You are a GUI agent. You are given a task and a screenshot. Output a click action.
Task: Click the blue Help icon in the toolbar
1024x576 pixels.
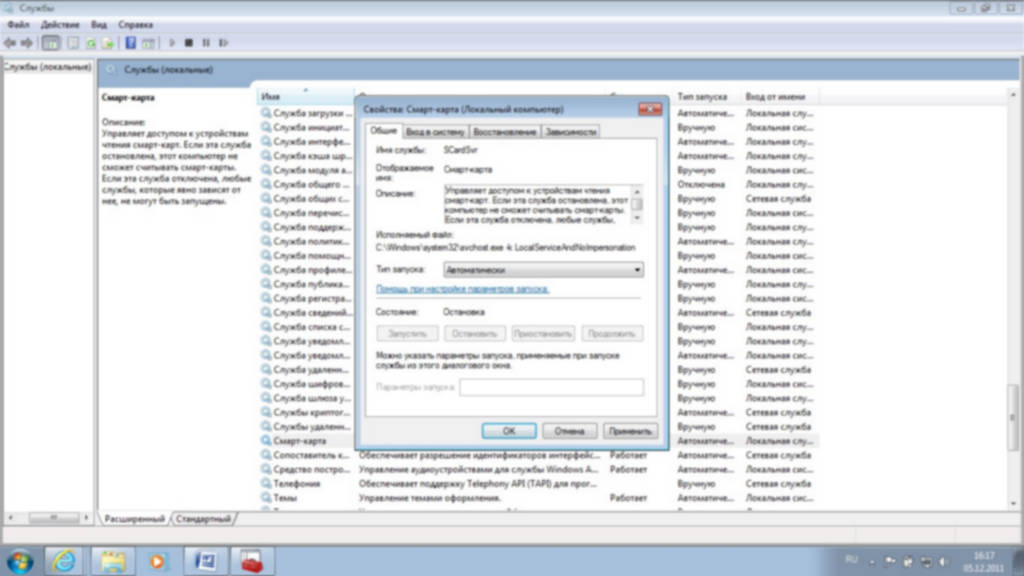pyautogui.click(x=130, y=43)
